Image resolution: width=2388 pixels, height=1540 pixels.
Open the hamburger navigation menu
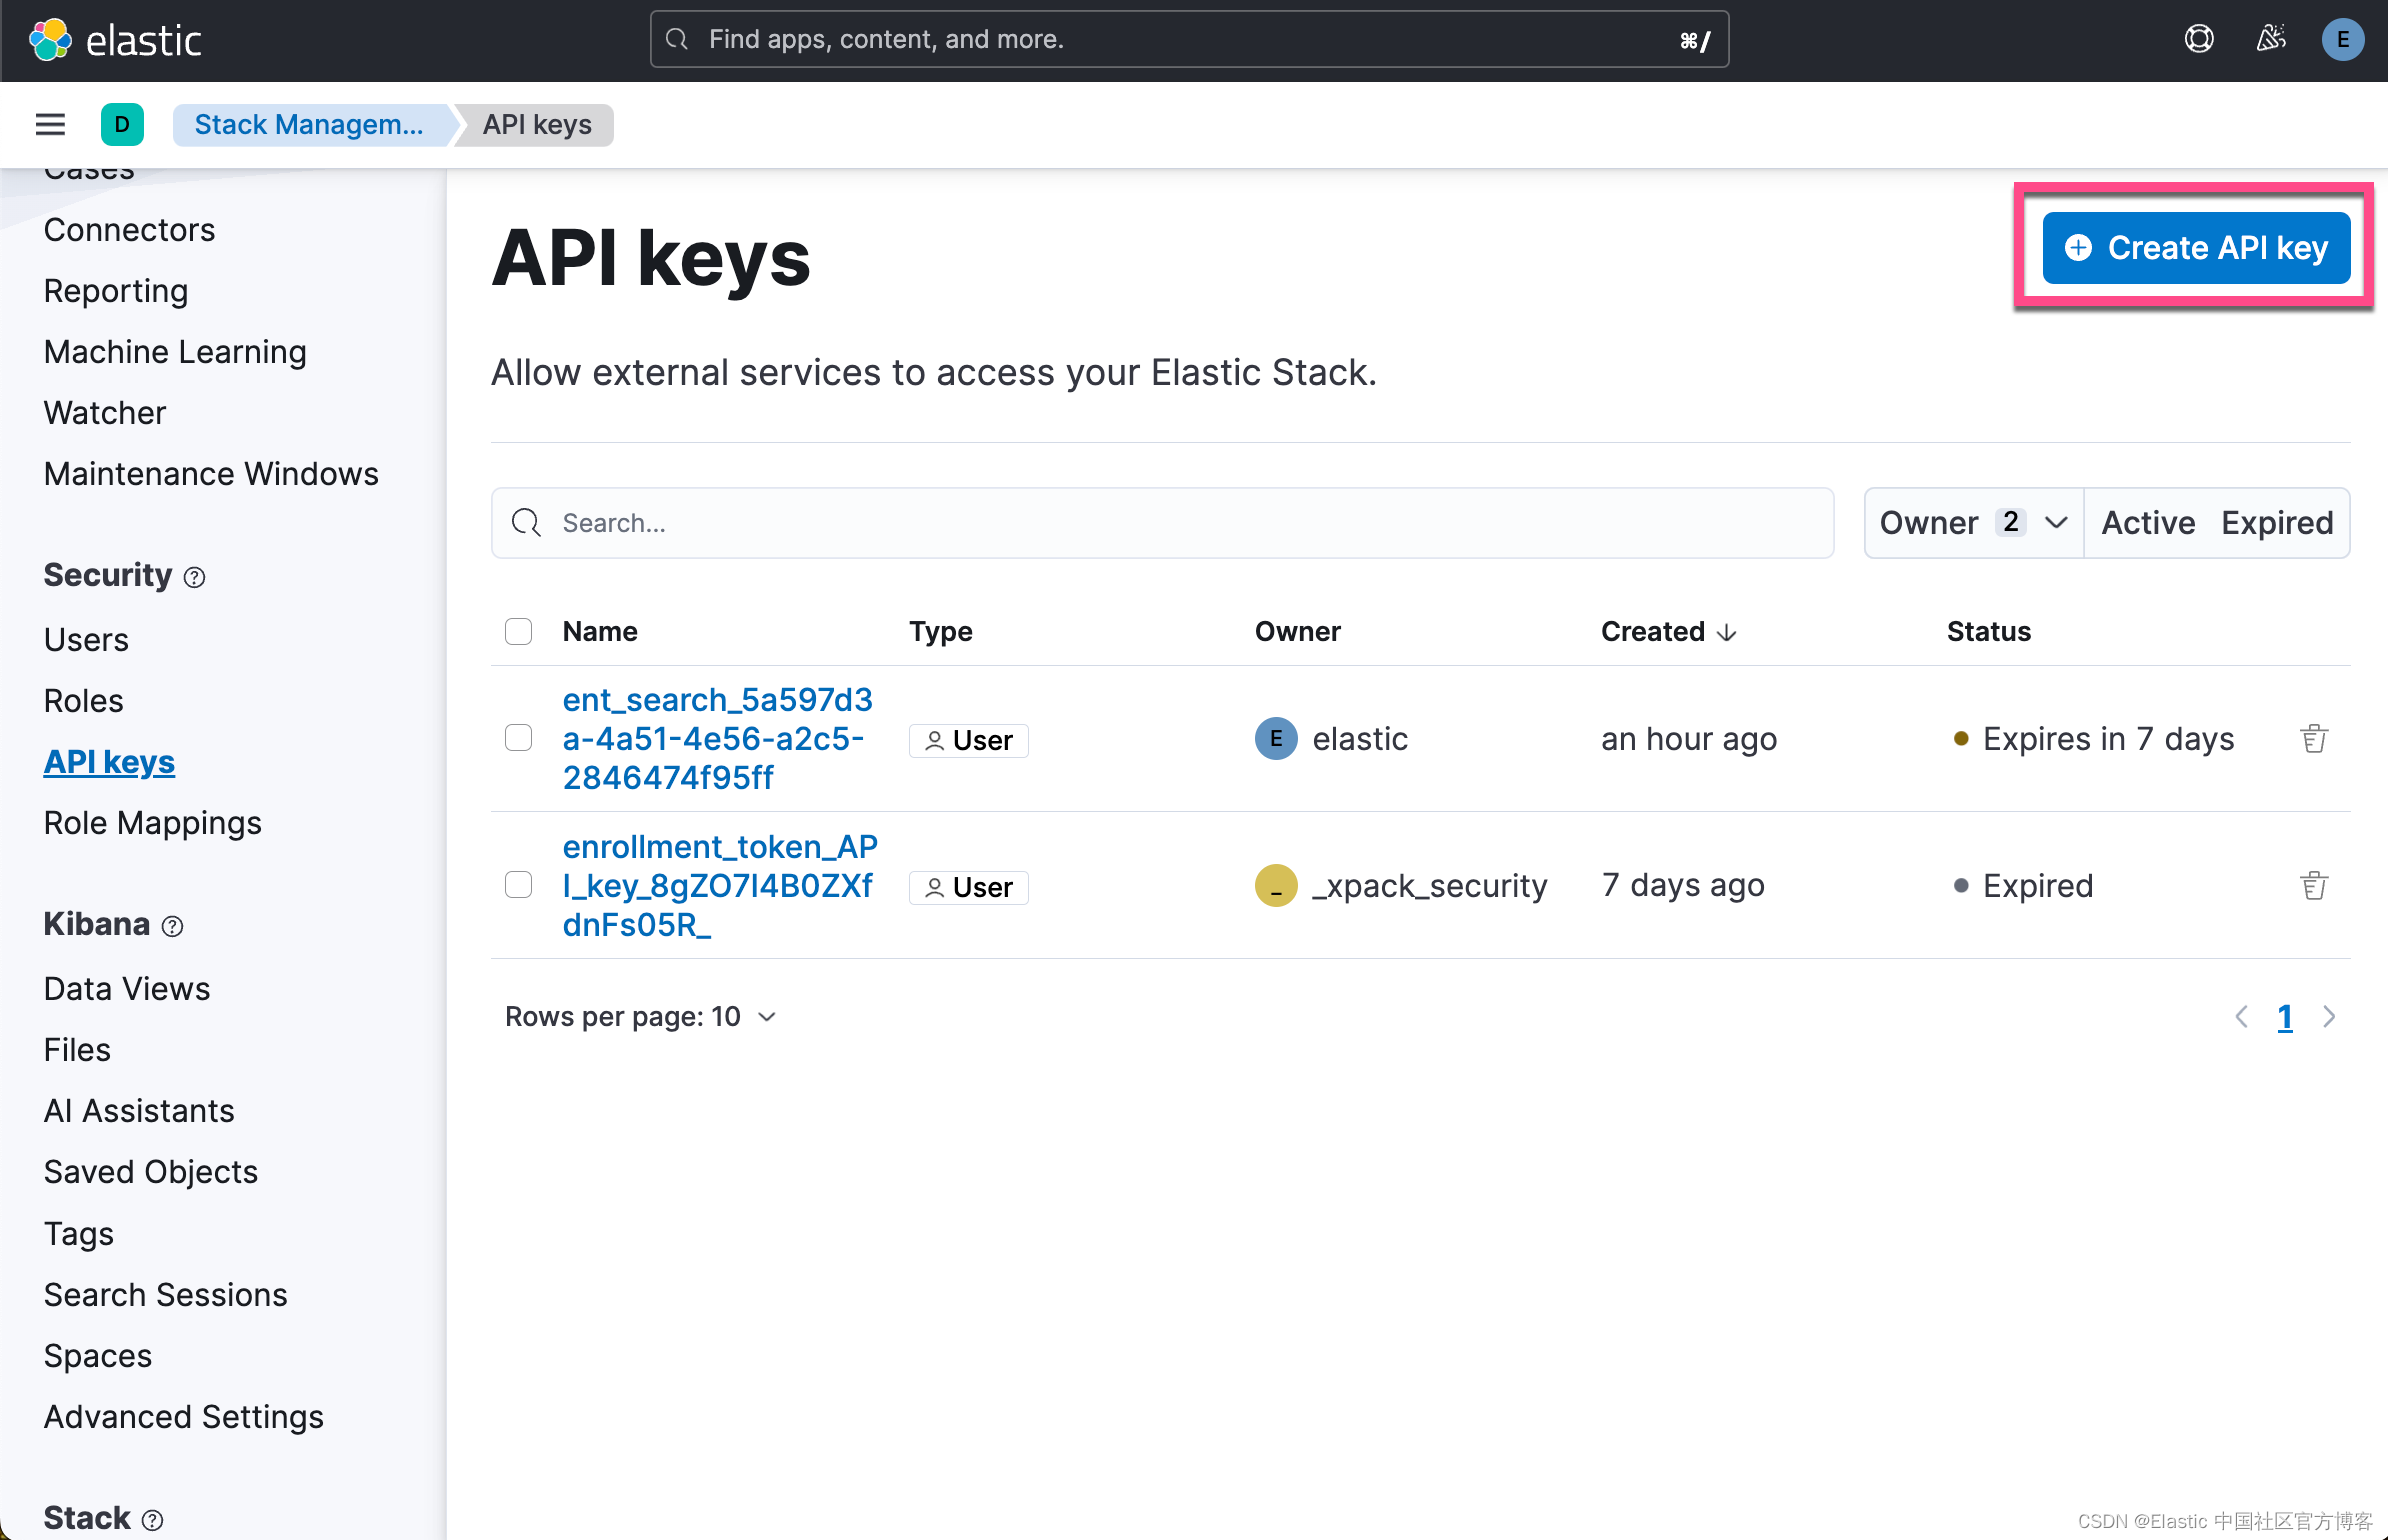click(x=49, y=124)
